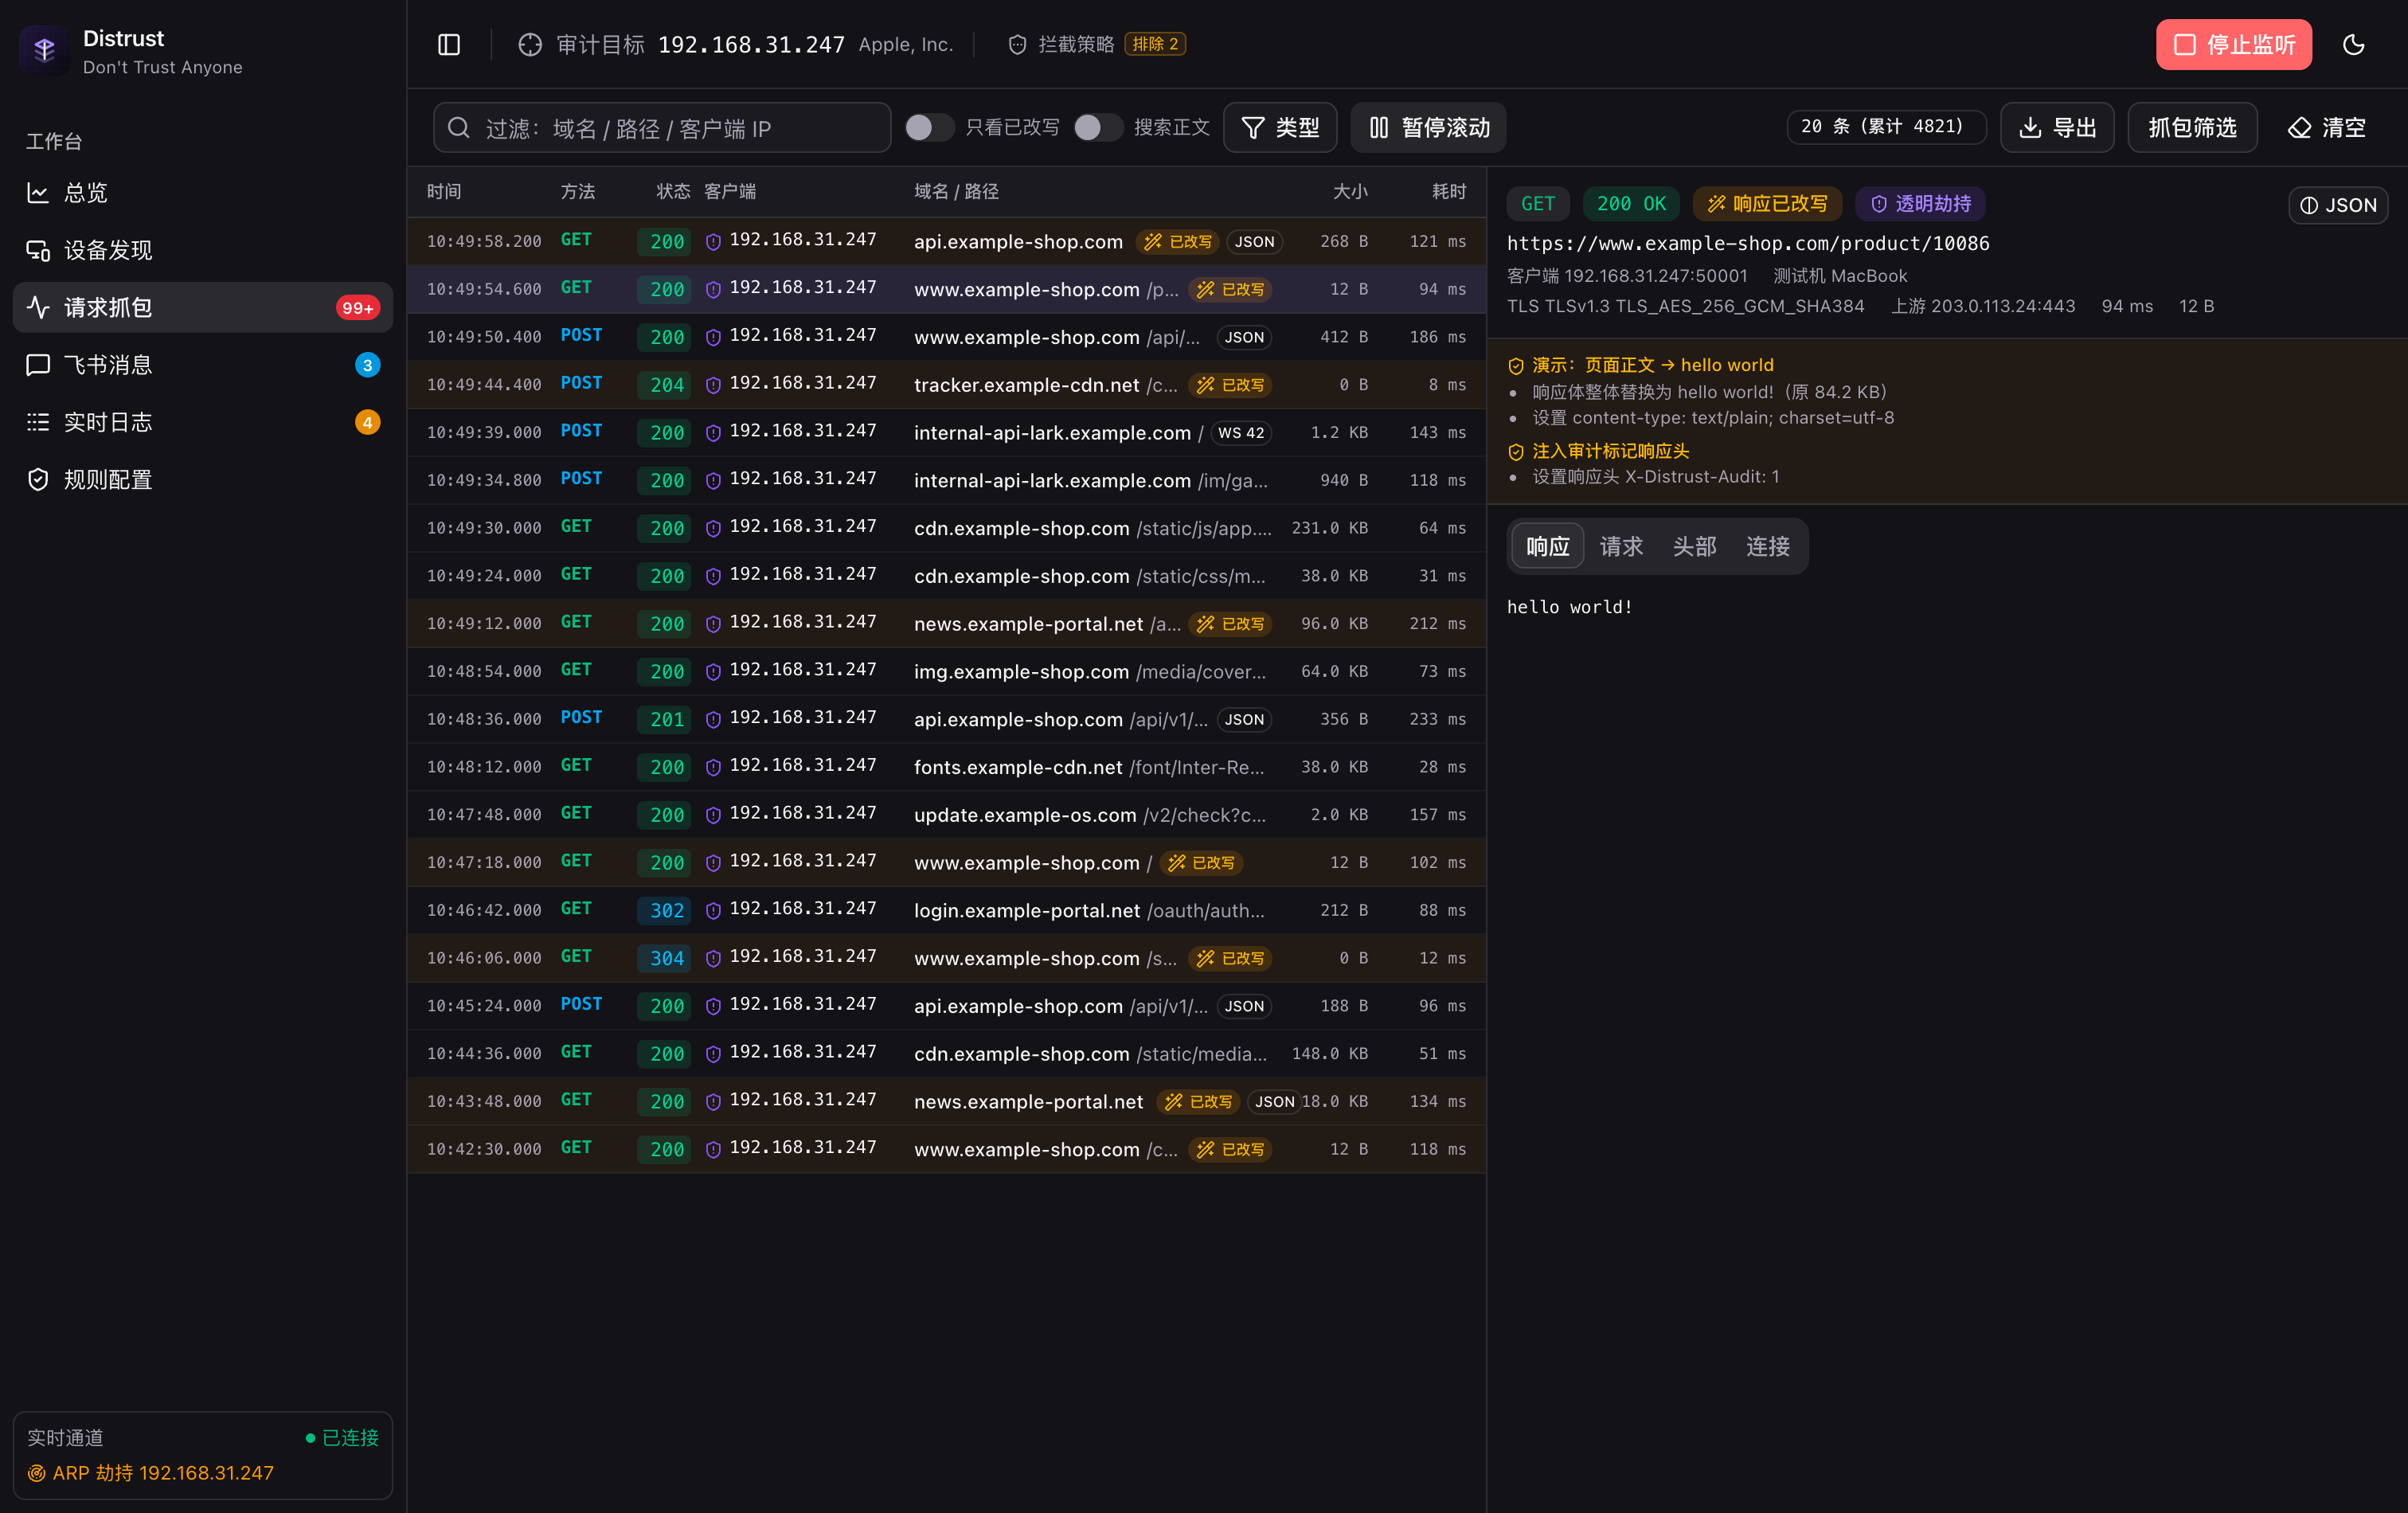Select the 响应 tab in detail panel
The image size is (2408, 1513).
click(x=1548, y=546)
